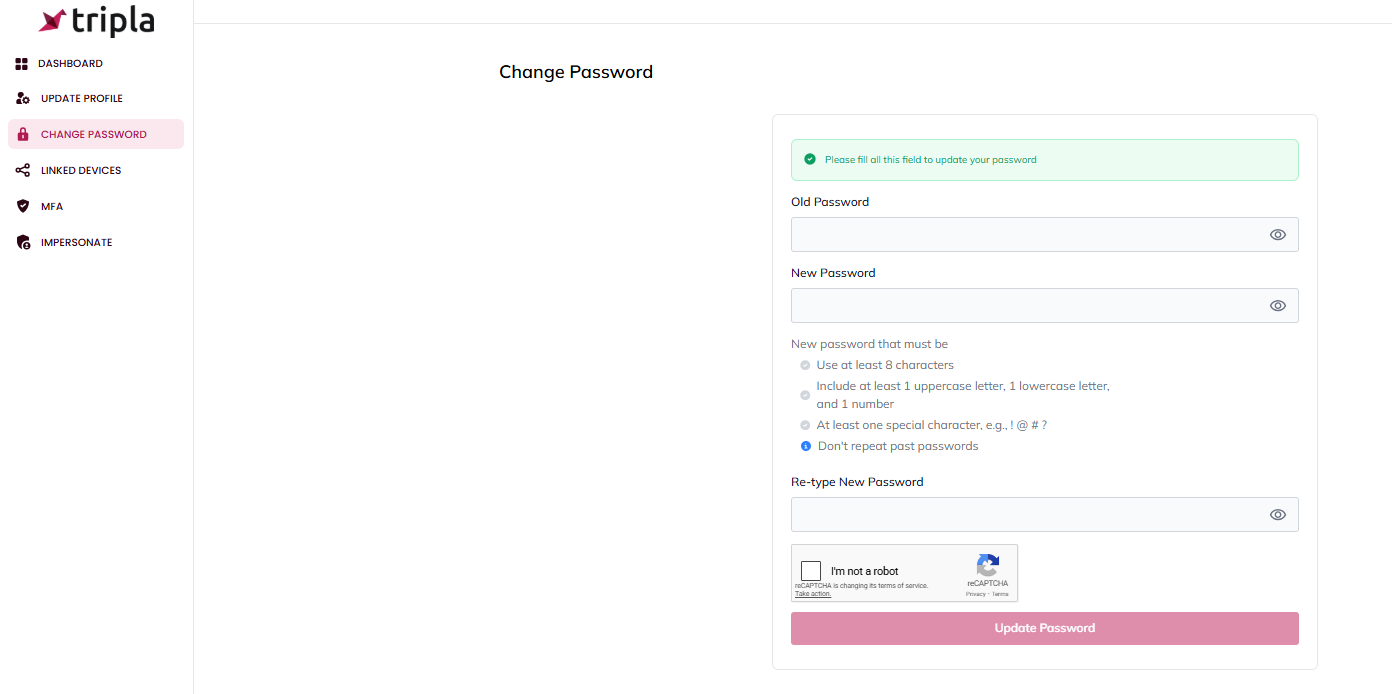The image size is (1392, 694).
Task: Show the Old Password text
Action: pyautogui.click(x=1277, y=235)
